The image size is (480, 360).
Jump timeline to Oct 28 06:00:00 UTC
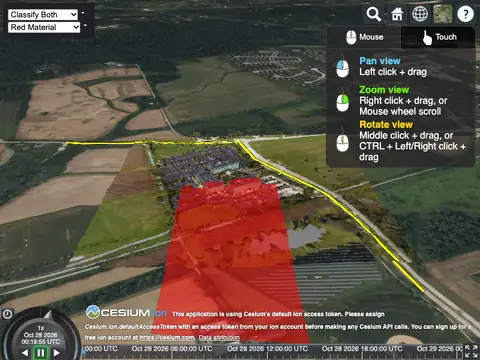[172, 349]
